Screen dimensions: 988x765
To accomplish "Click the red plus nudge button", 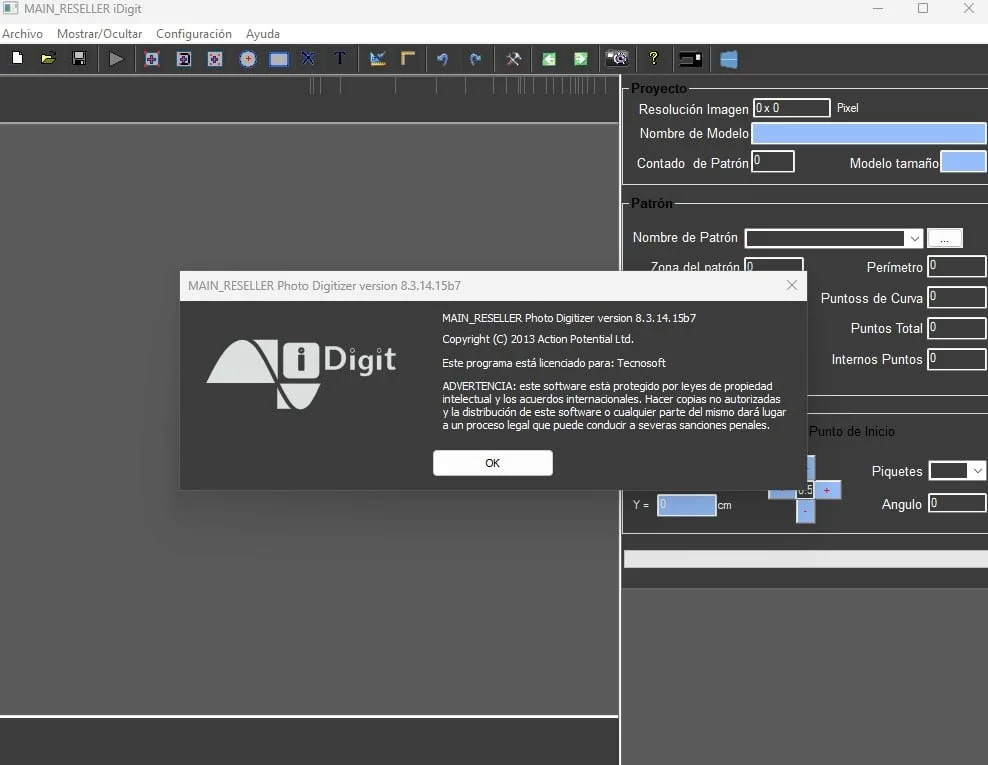I will pos(827,490).
